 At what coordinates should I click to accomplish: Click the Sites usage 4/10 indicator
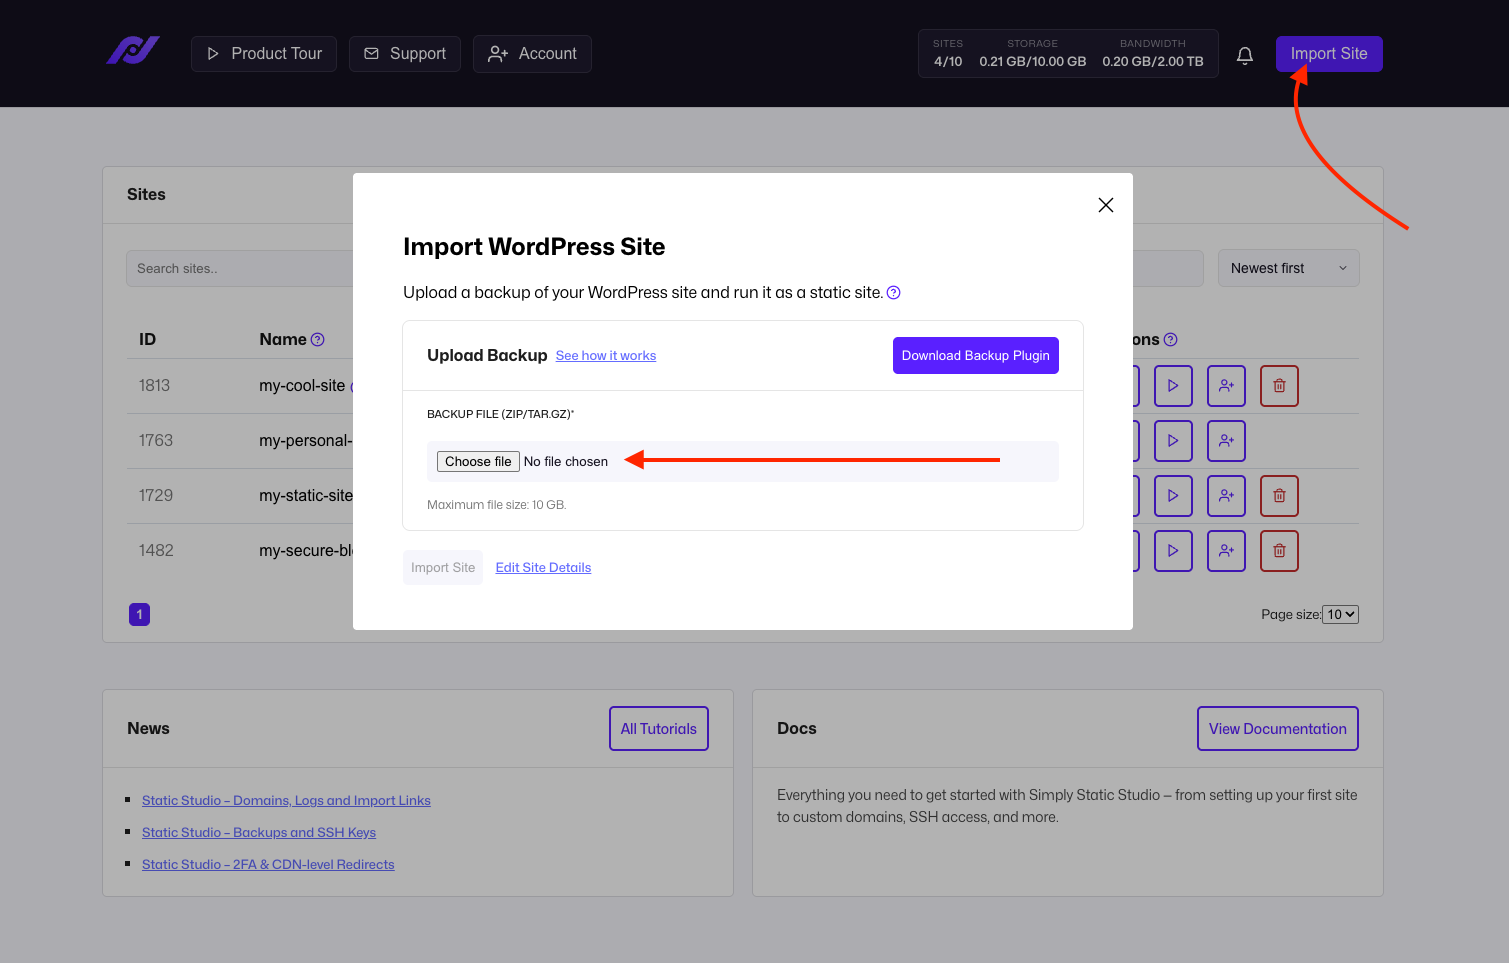coord(948,54)
